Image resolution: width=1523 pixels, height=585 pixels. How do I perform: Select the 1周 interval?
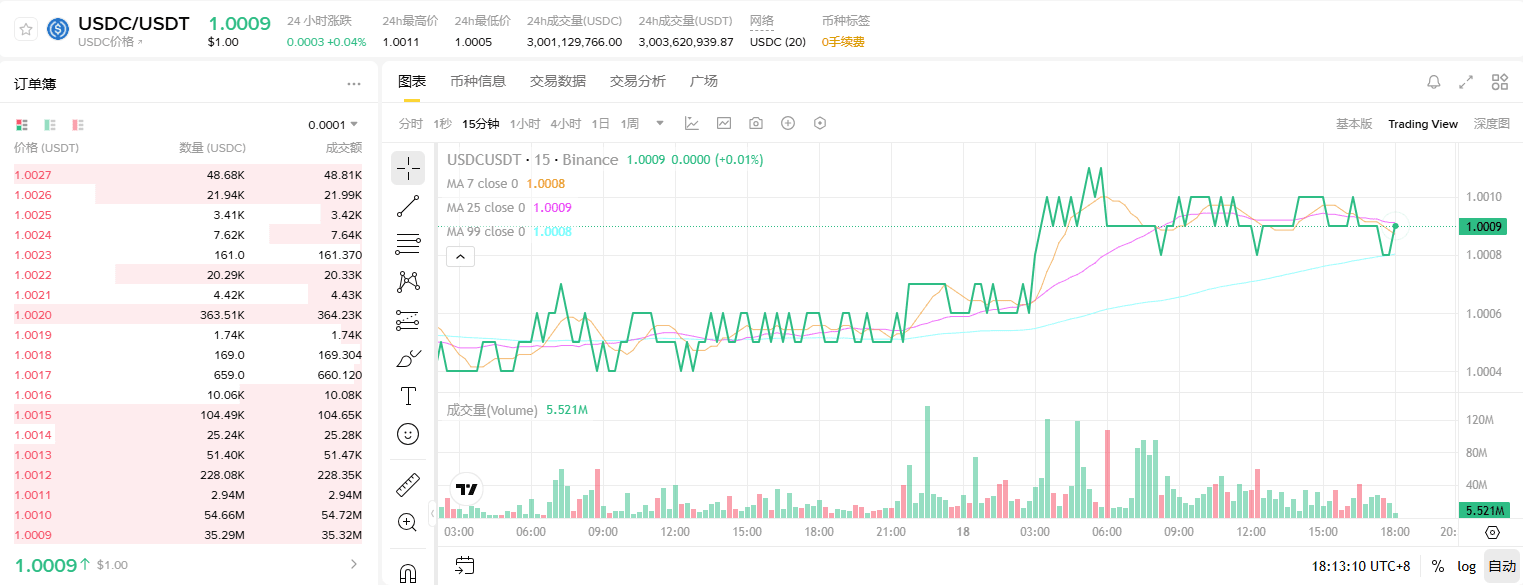(630, 124)
